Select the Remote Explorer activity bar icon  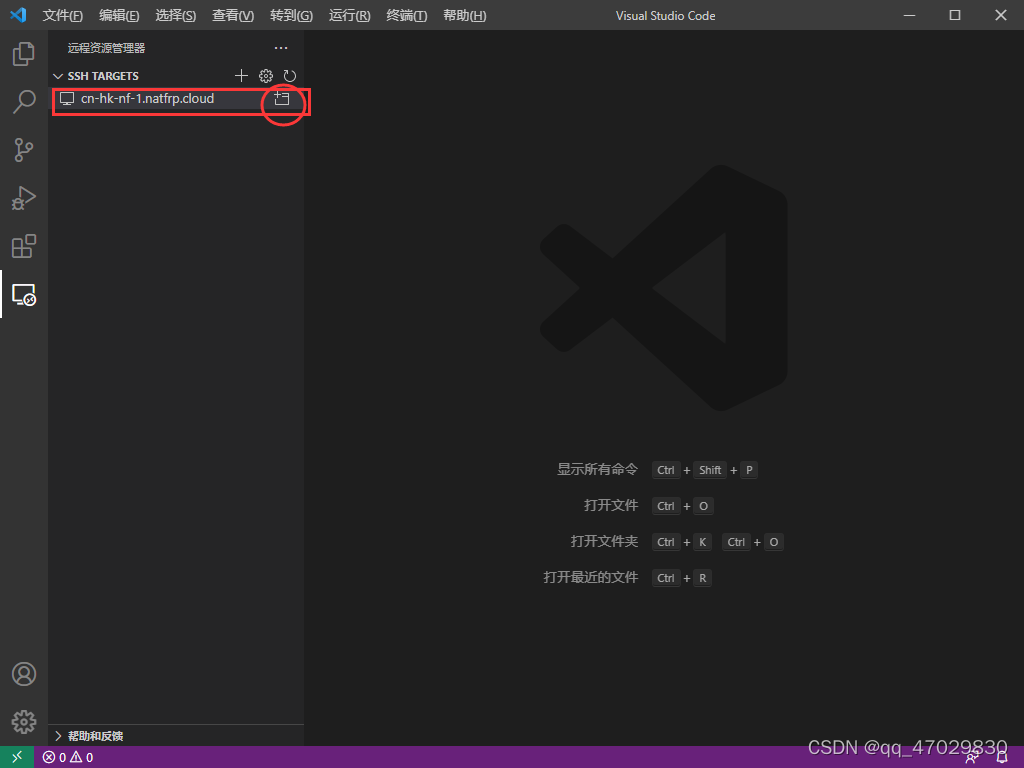click(x=24, y=295)
